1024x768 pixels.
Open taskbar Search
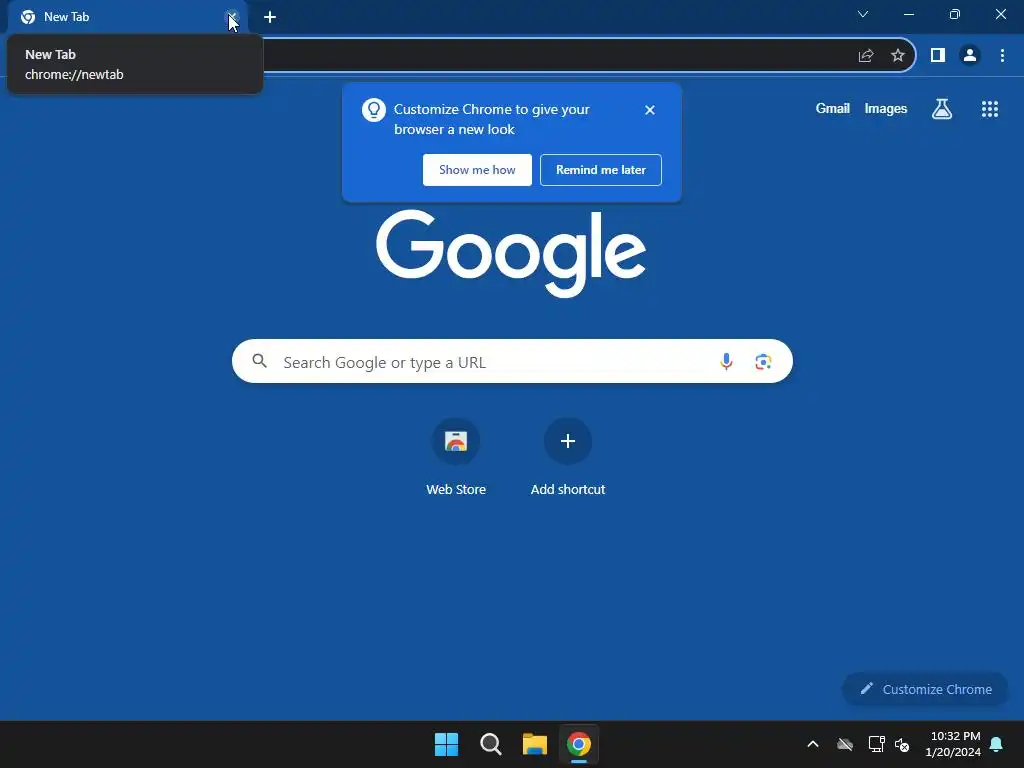[x=490, y=744]
